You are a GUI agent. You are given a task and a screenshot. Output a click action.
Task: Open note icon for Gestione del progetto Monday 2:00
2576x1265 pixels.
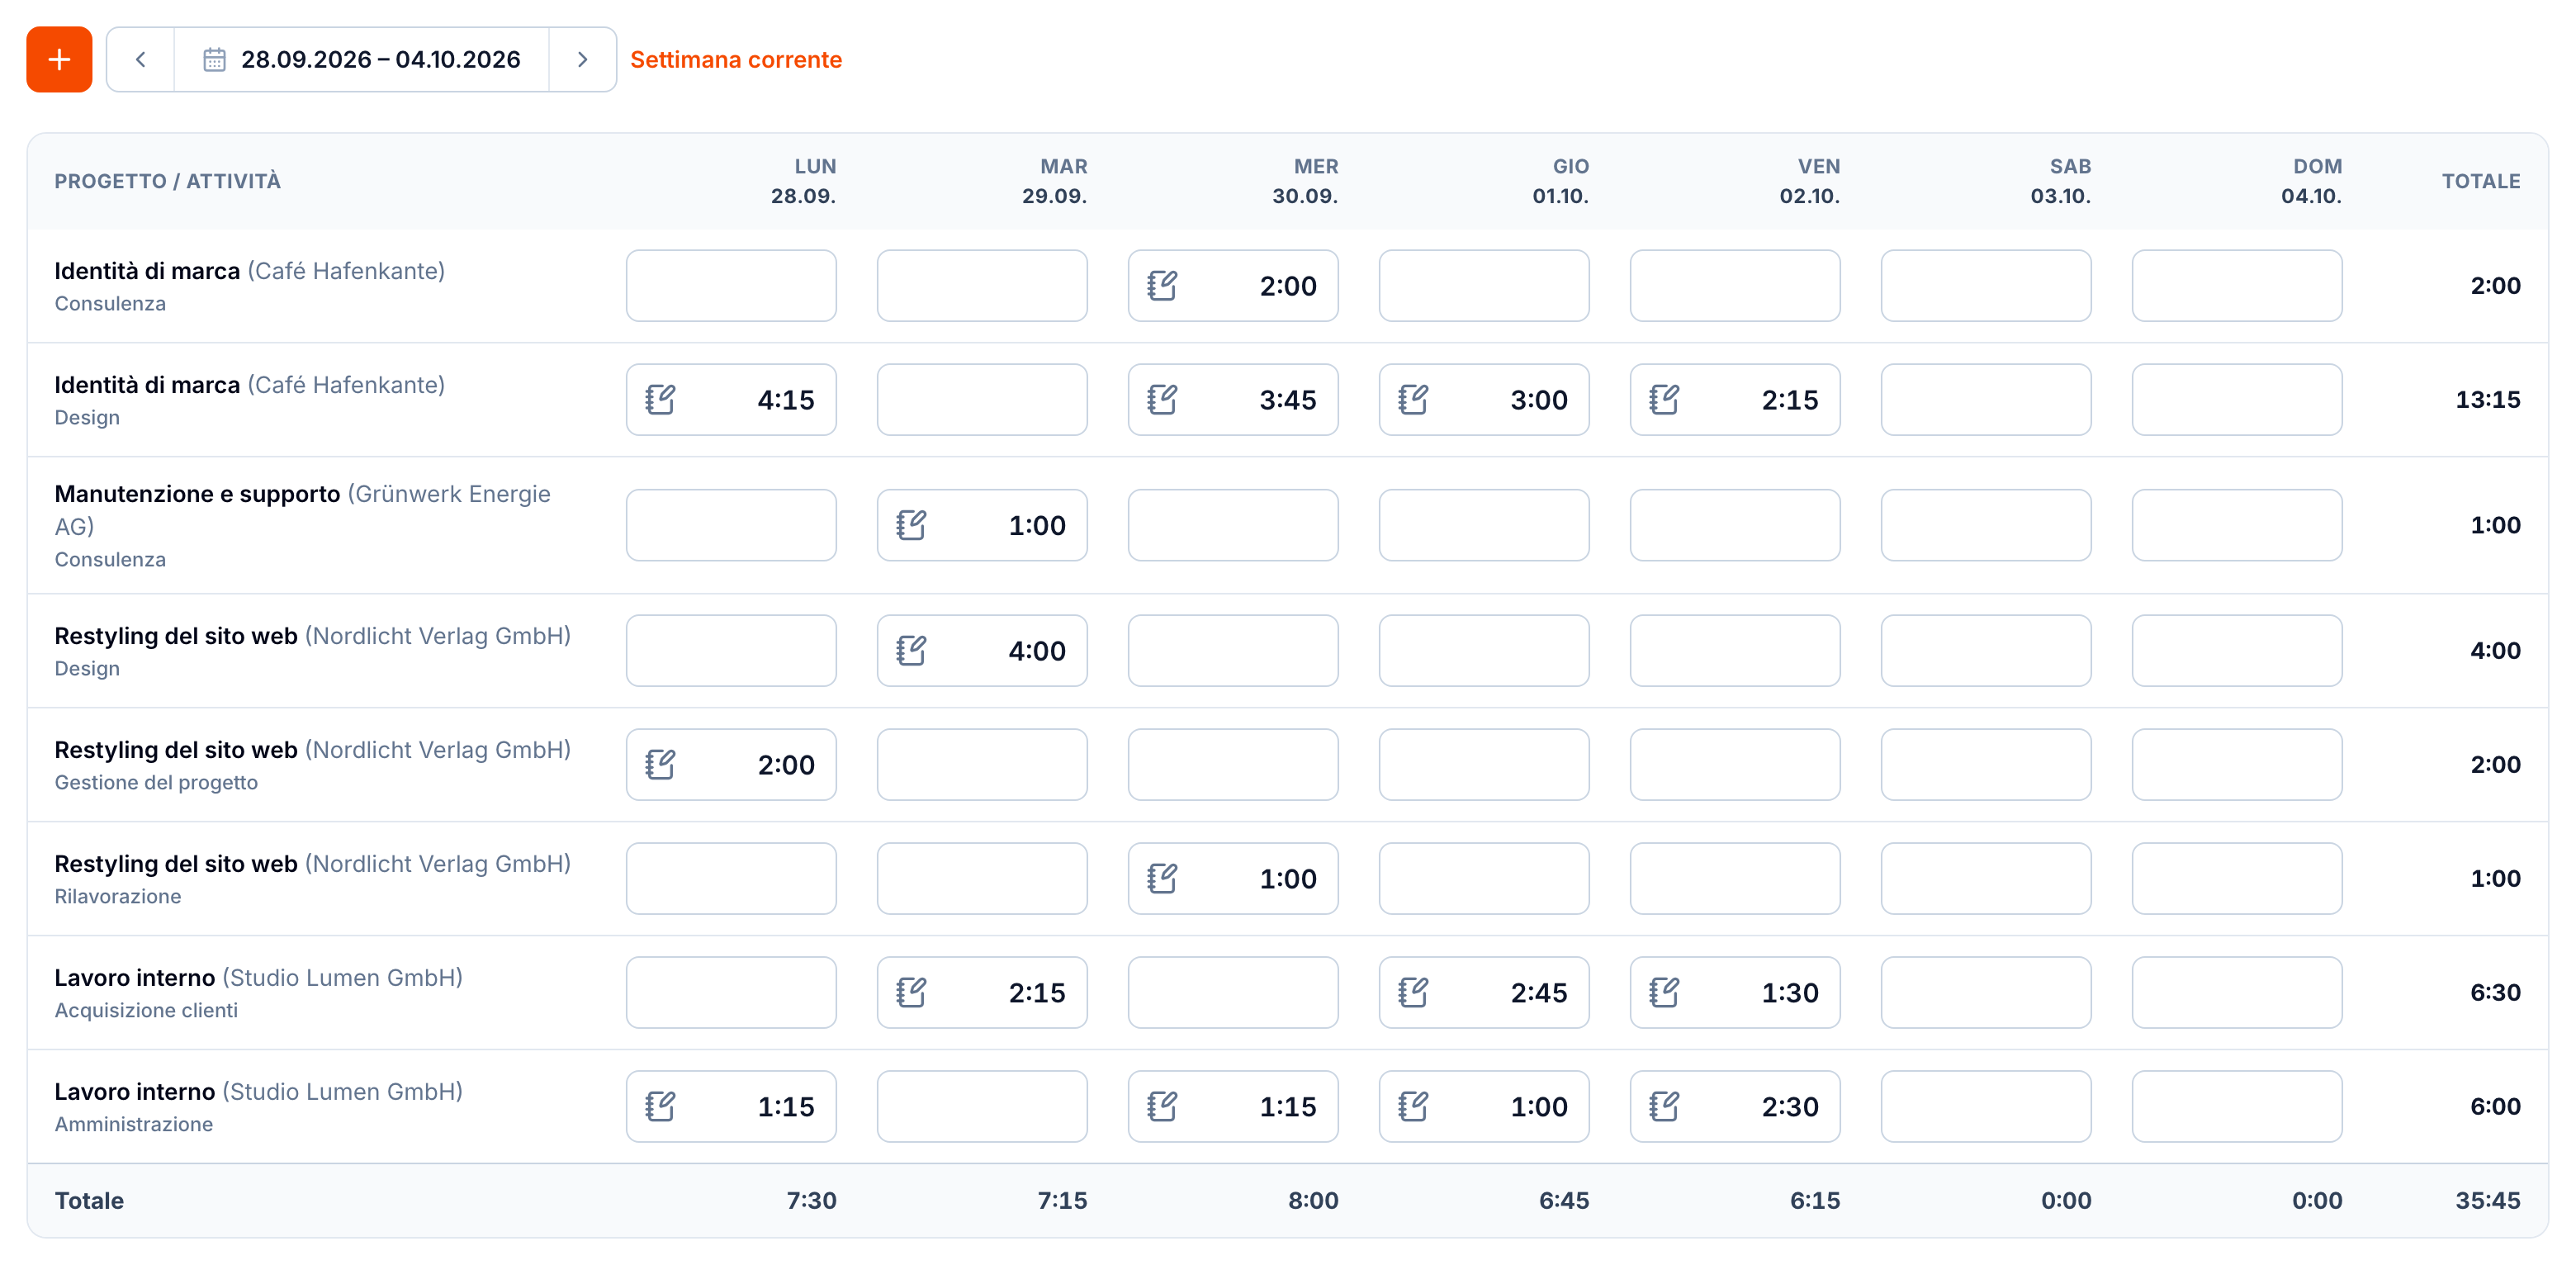[x=660, y=765]
